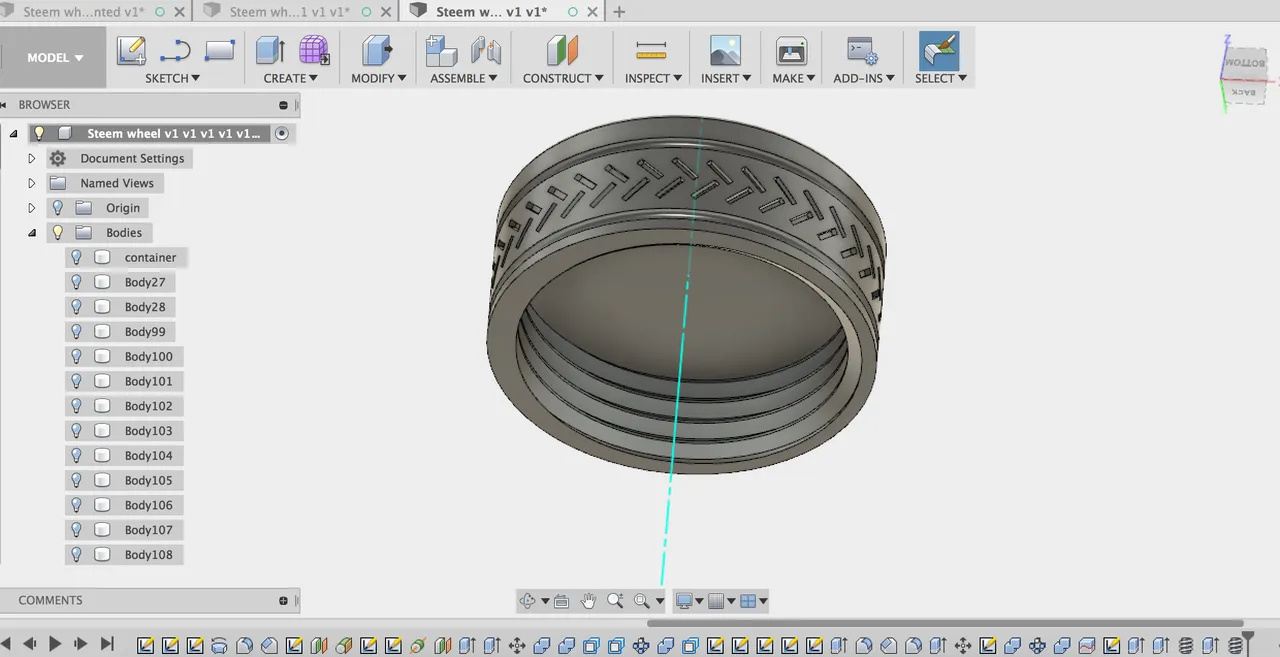Expand the Named Views tree node
The image size is (1280, 657).
32,183
